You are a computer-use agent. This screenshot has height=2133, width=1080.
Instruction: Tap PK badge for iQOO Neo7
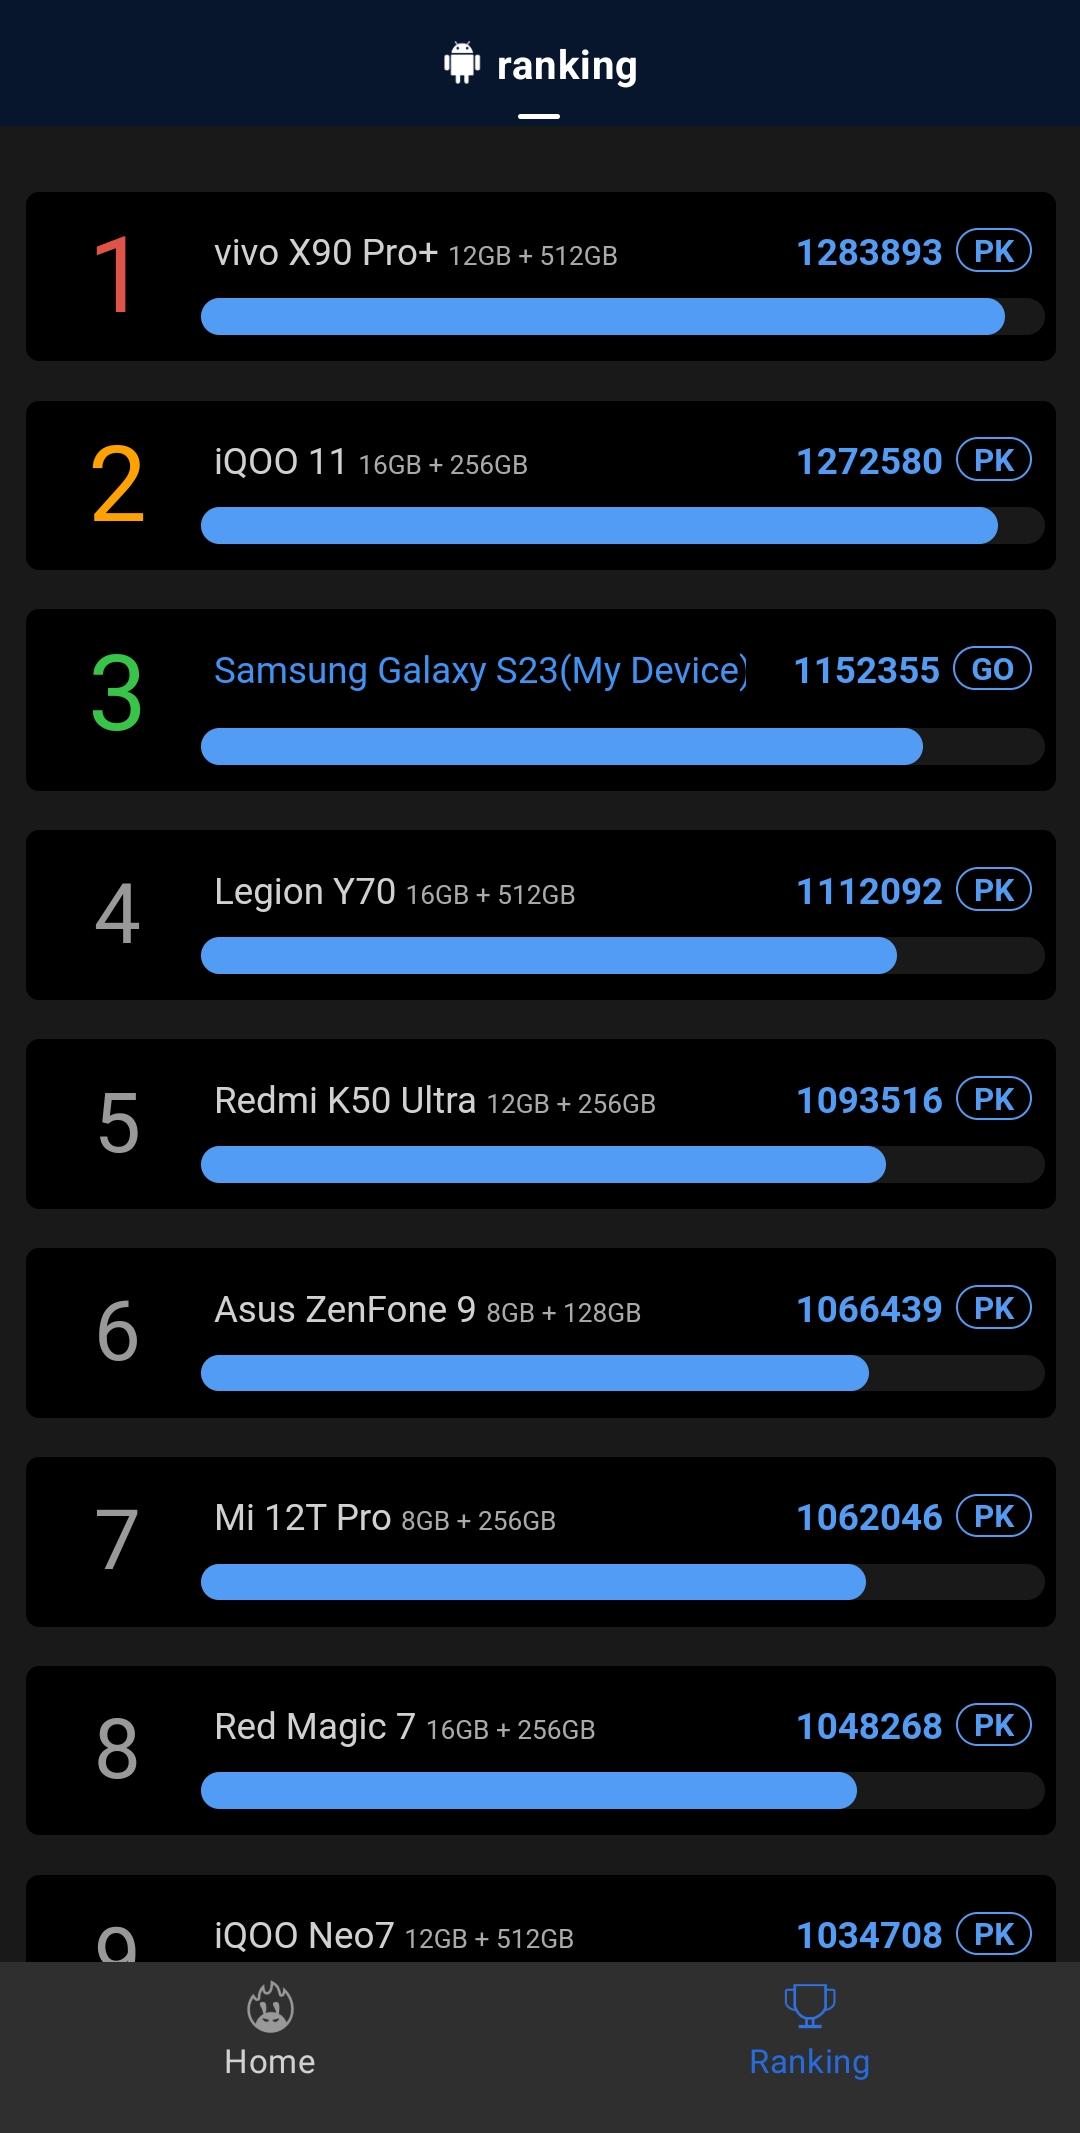[x=994, y=1934]
